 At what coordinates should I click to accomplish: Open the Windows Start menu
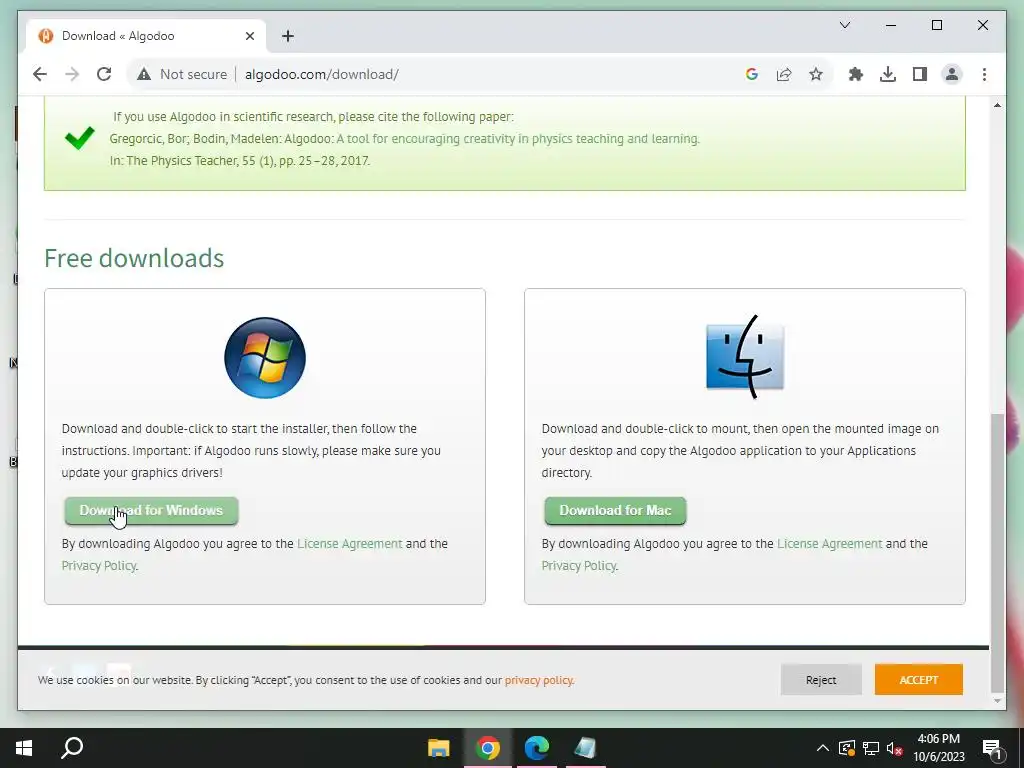(x=24, y=748)
